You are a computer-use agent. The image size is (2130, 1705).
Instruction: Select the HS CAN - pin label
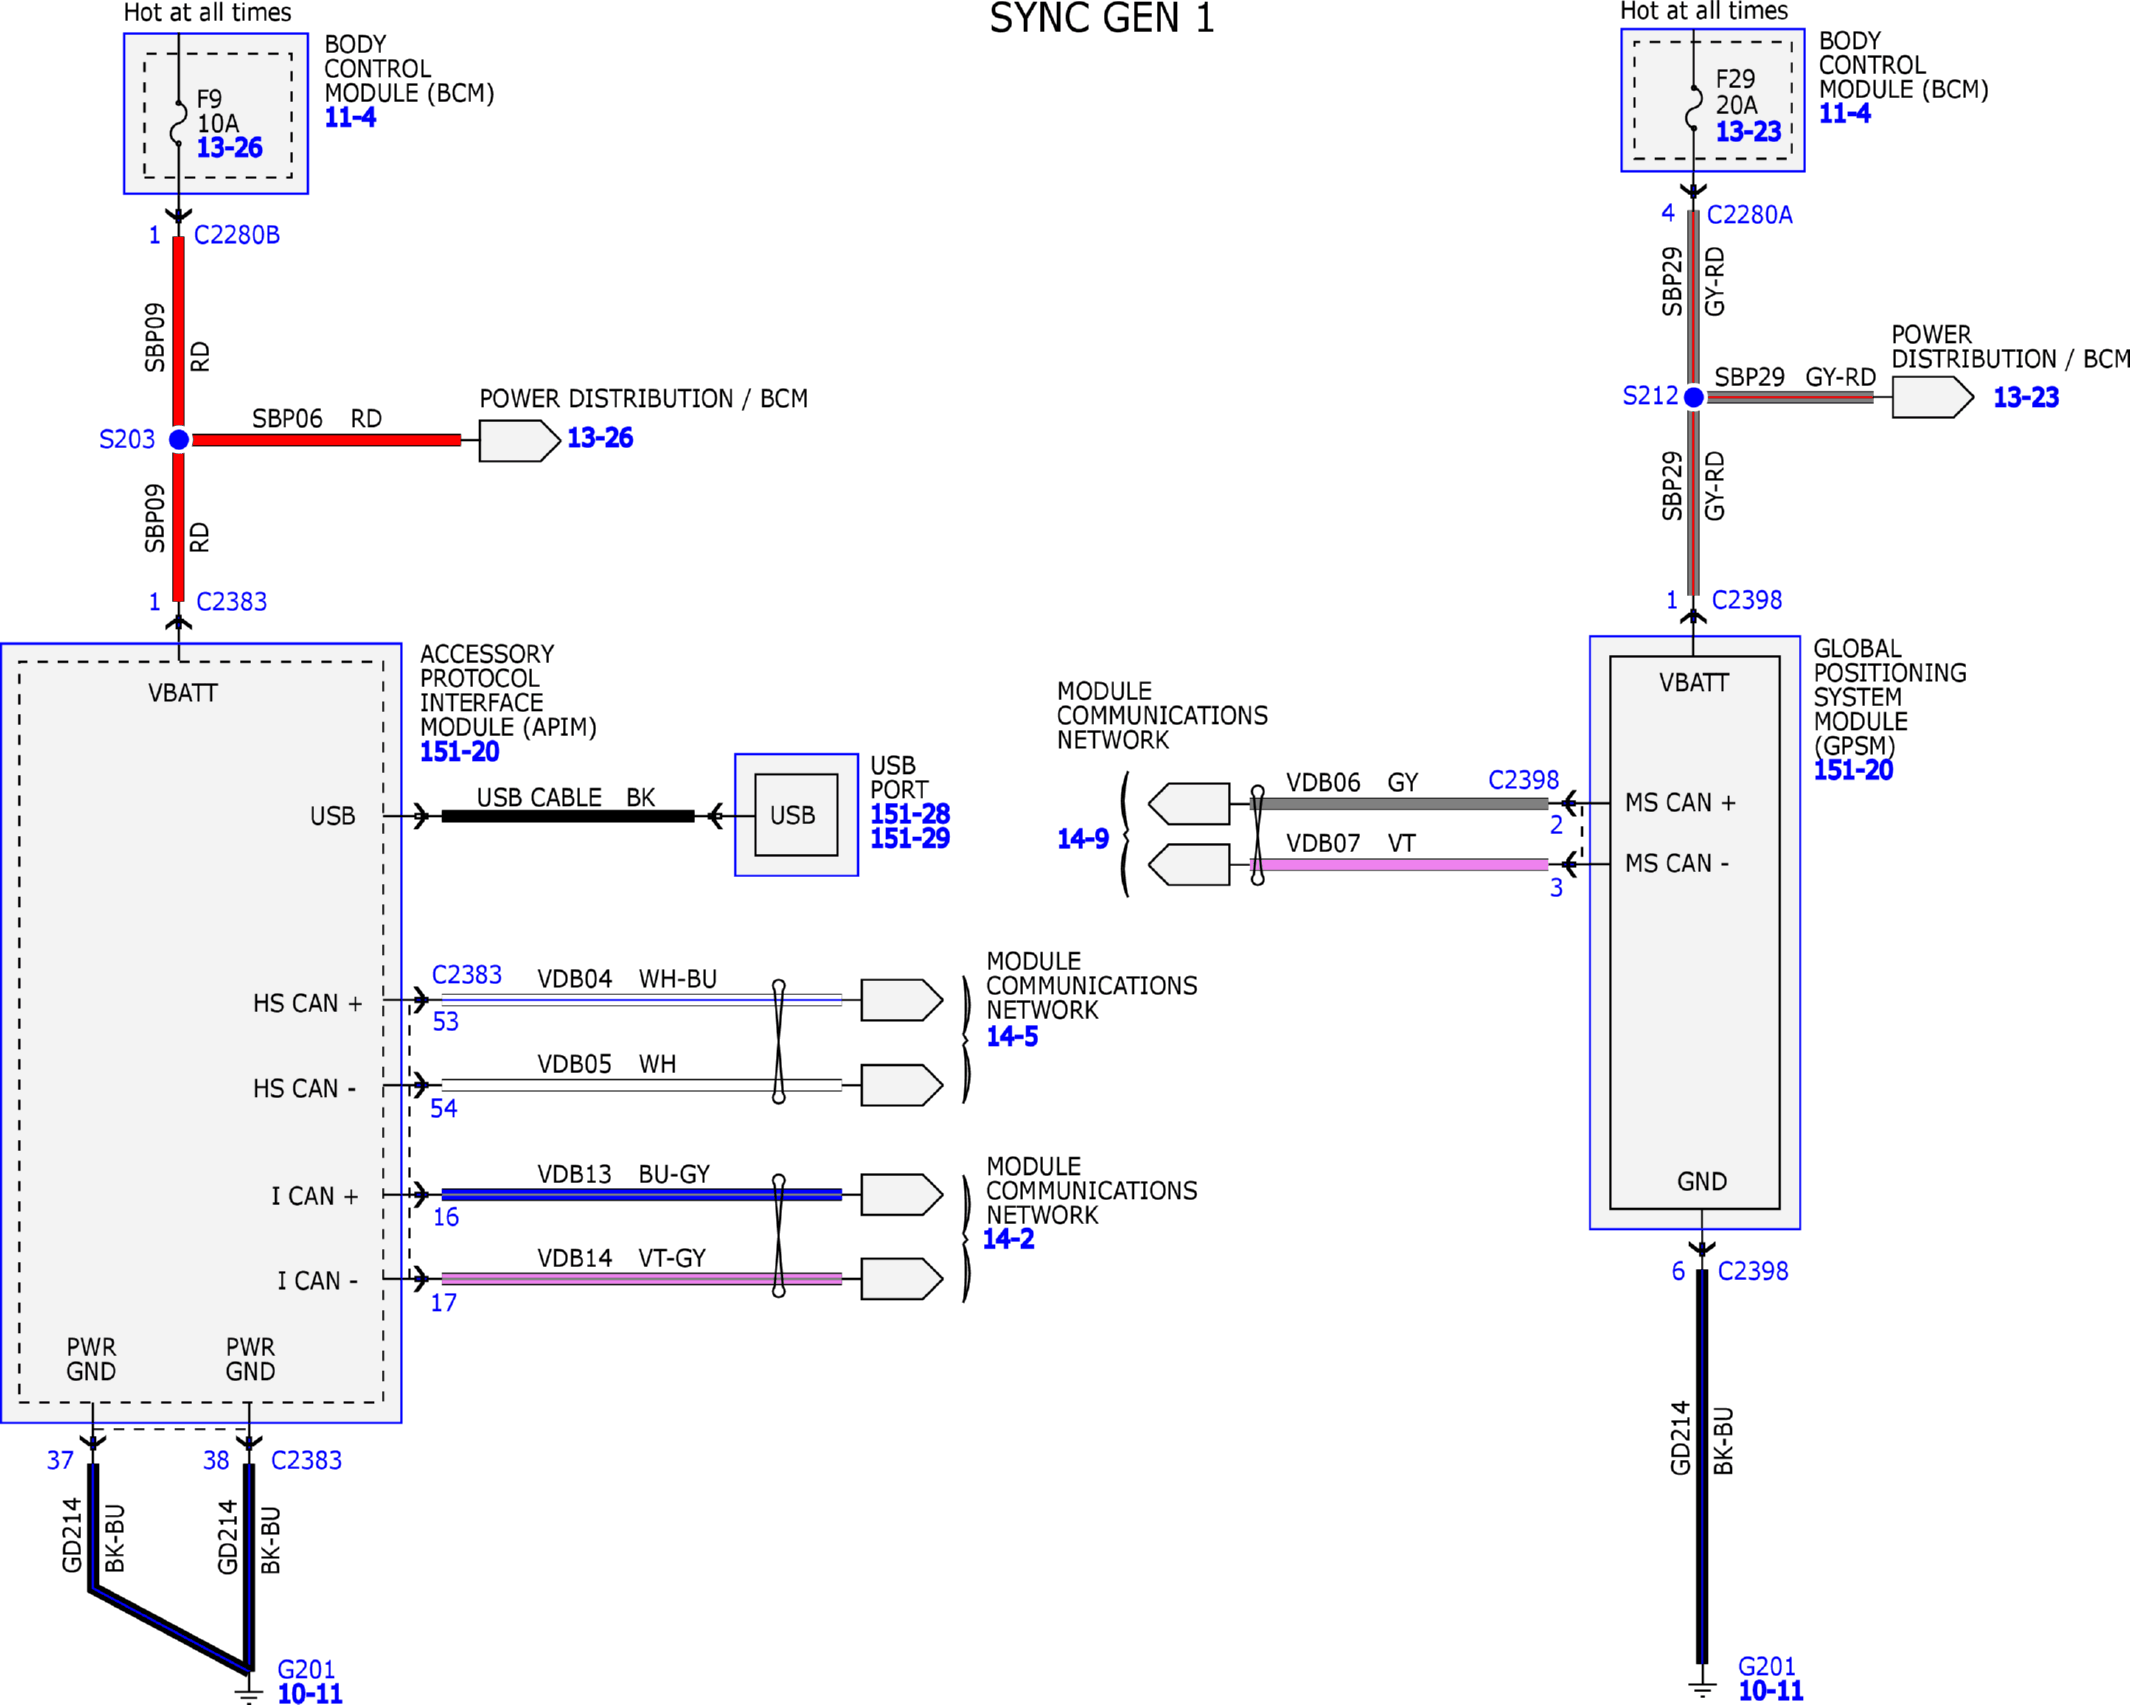click(304, 1088)
